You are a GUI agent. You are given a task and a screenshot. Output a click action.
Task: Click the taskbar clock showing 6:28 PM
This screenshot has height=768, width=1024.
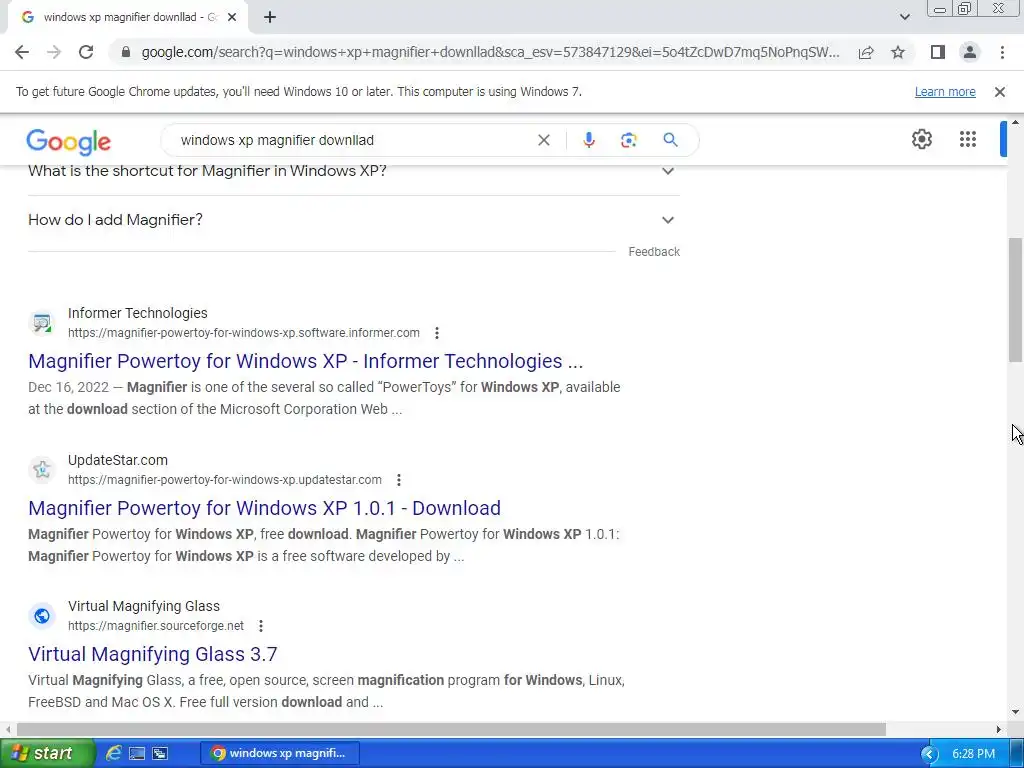(973, 754)
